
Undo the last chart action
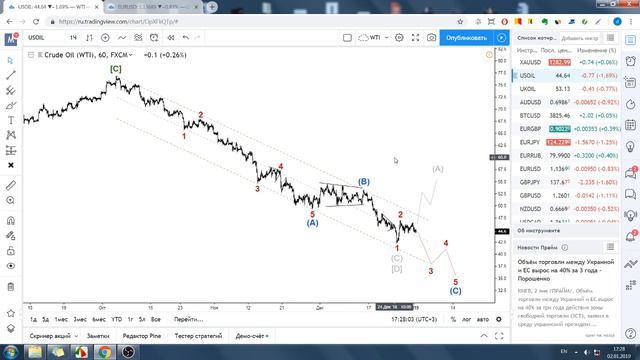click(186, 38)
